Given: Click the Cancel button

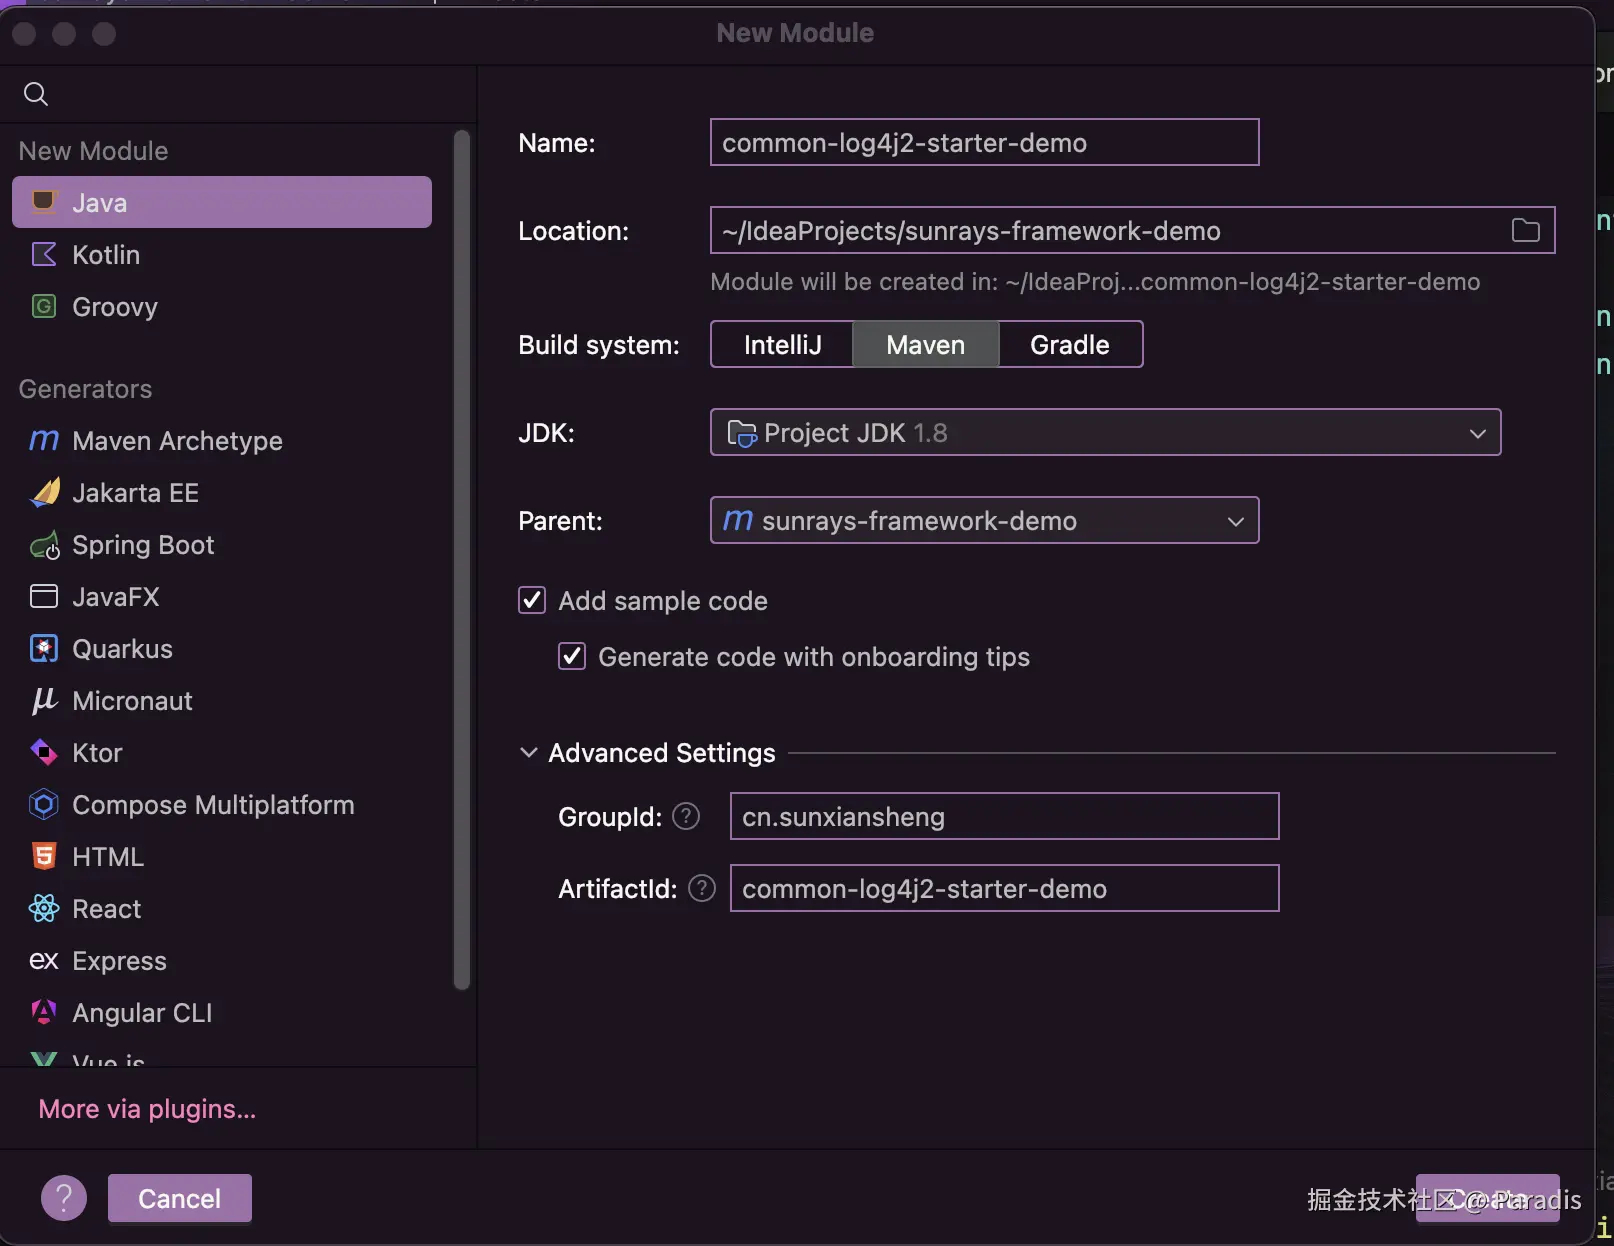Looking at the screenshot, I should 179,1197.
